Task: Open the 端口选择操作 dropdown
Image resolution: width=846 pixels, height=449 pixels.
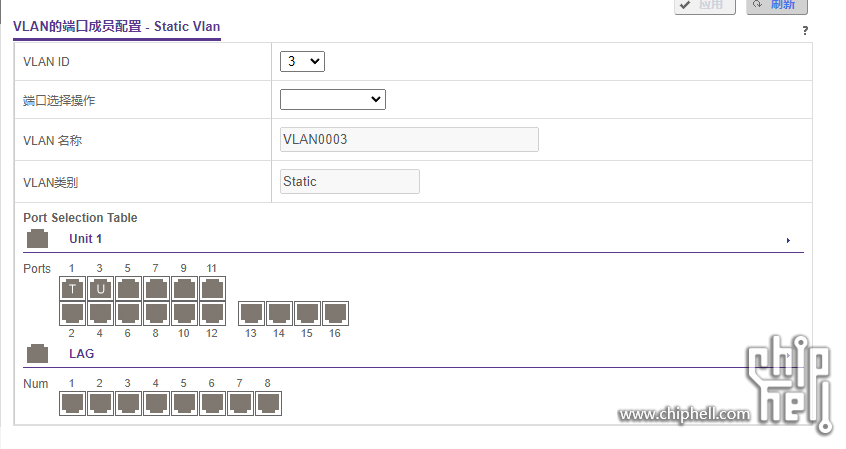Action: click(x=333, y=99)
